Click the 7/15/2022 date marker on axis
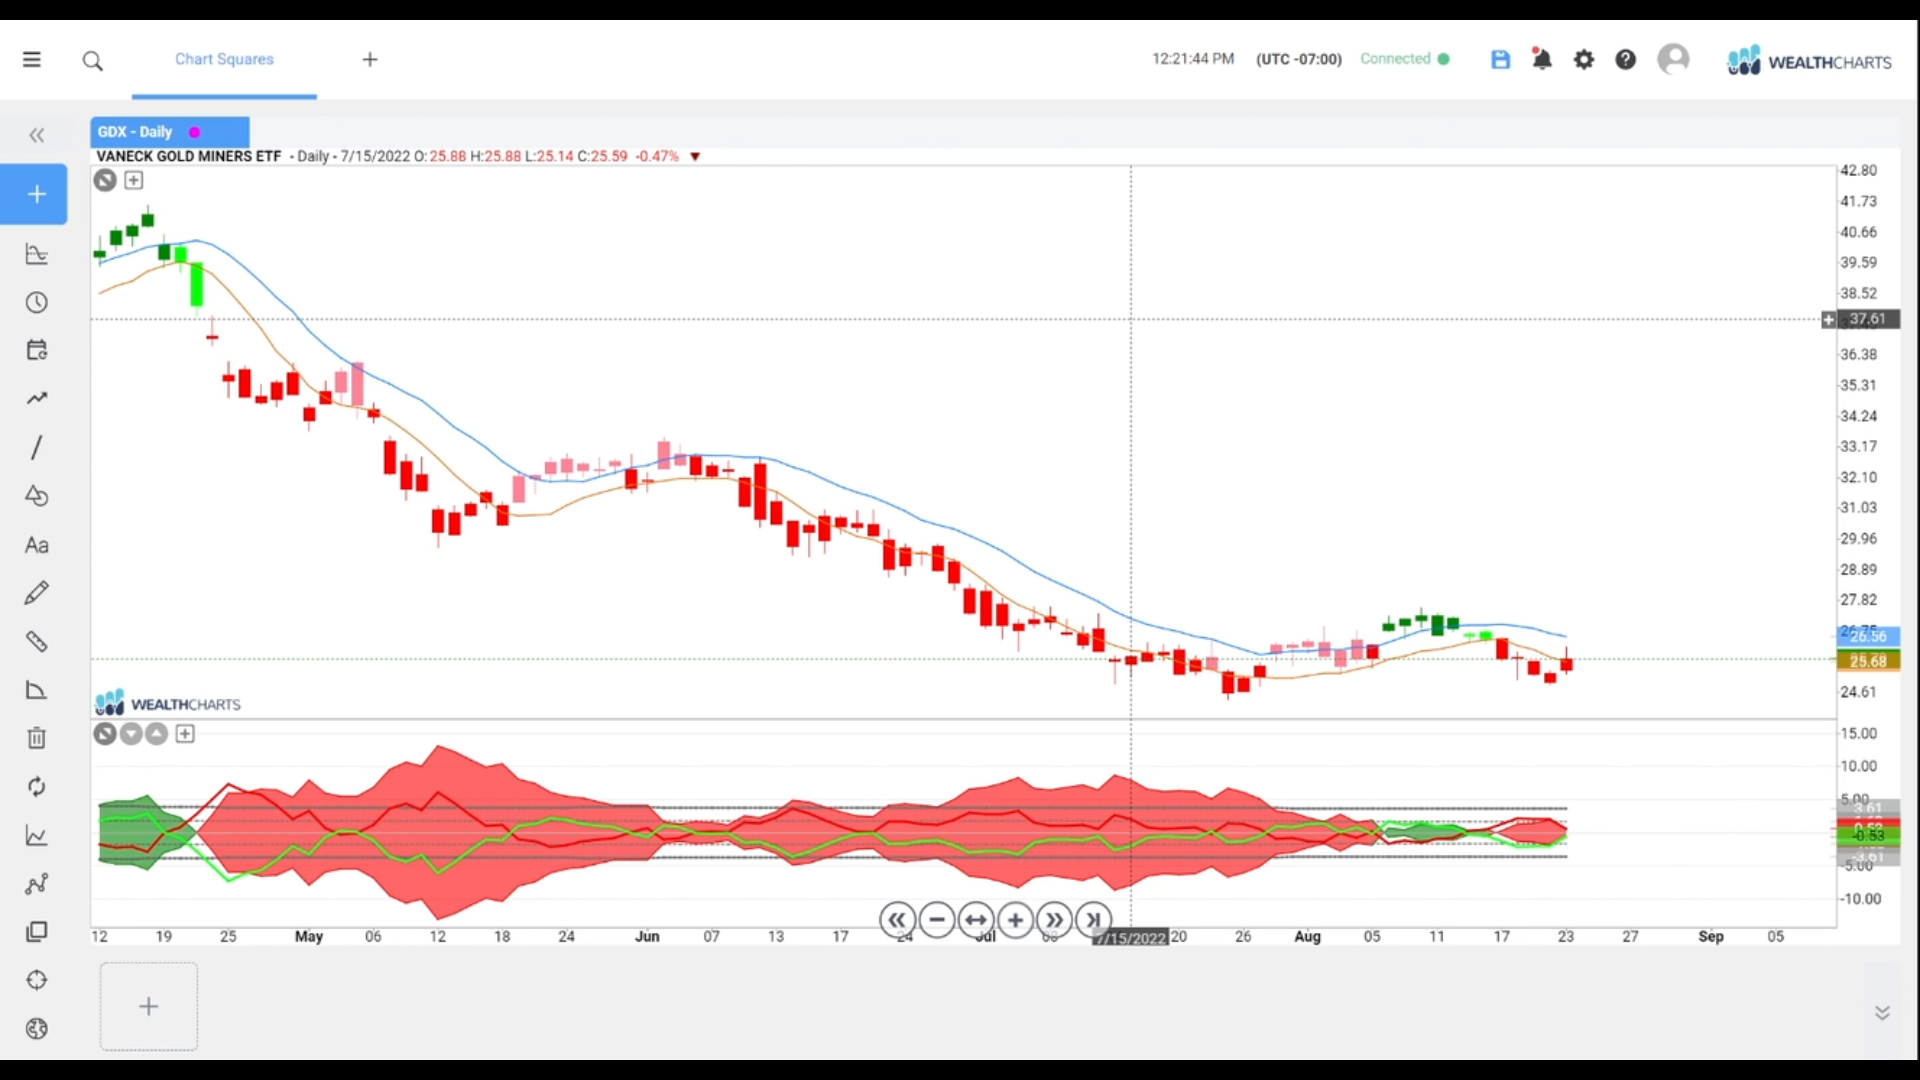The image size is (1920, 1080). tap(1130, 938)
